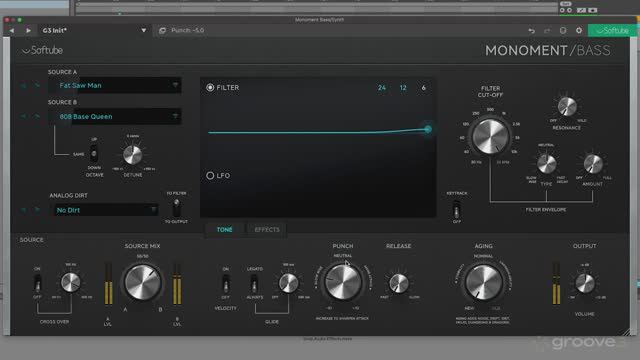Click the output Volume knob

[584, 283]
